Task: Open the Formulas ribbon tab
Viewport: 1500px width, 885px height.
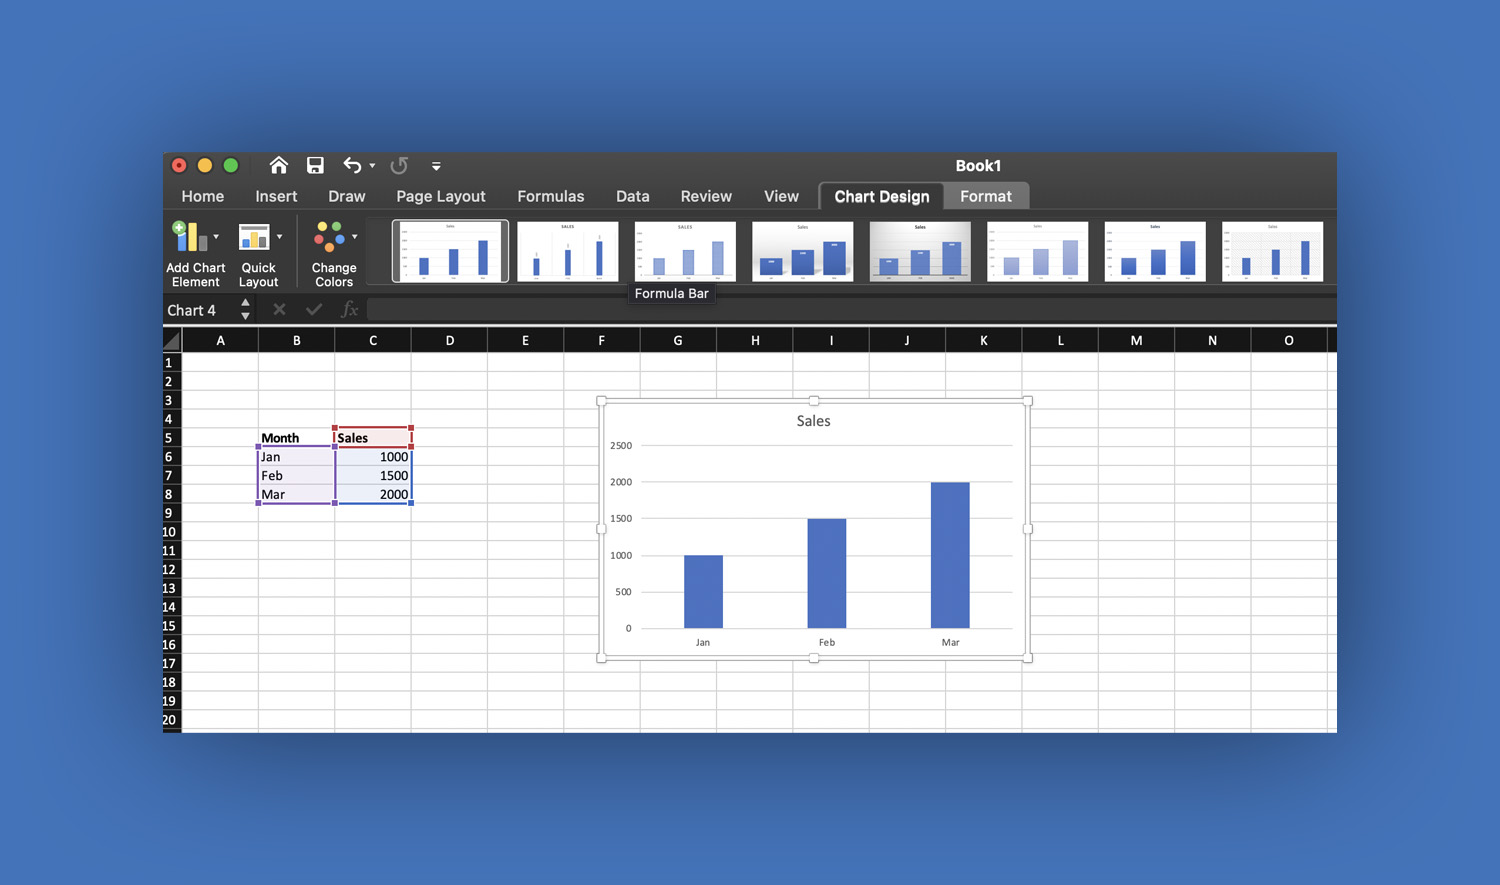Action: pyautogui.click(x=550, y=196)
